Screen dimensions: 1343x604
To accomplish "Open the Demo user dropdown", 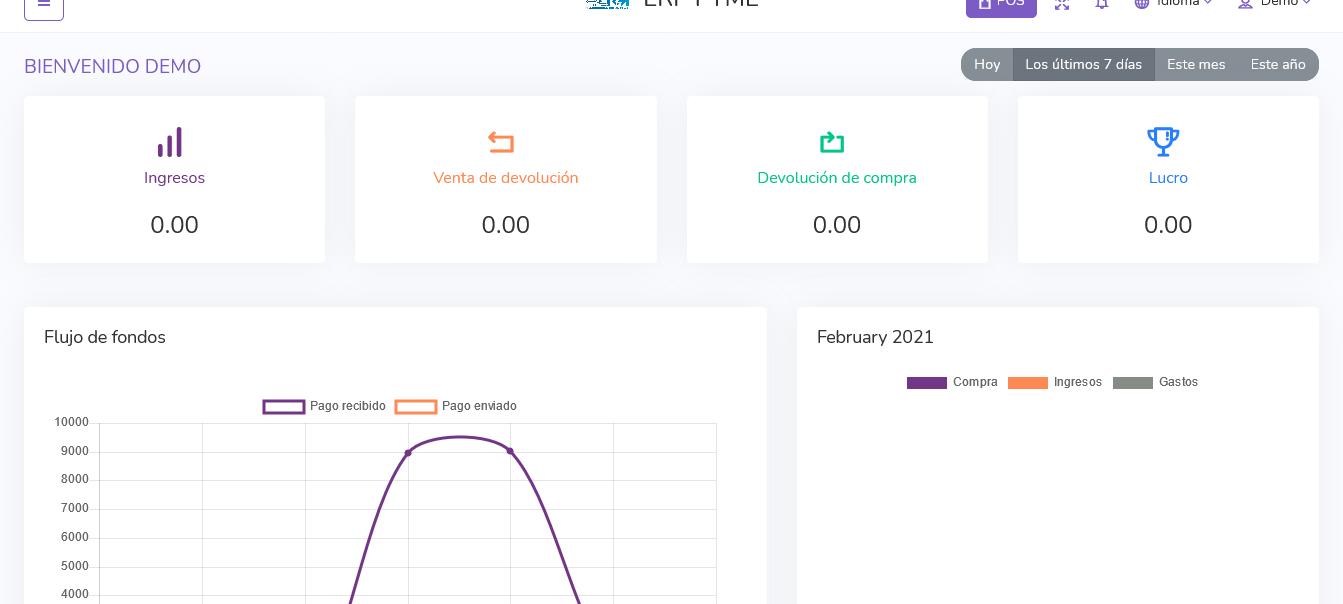I will pos(1275,4).
